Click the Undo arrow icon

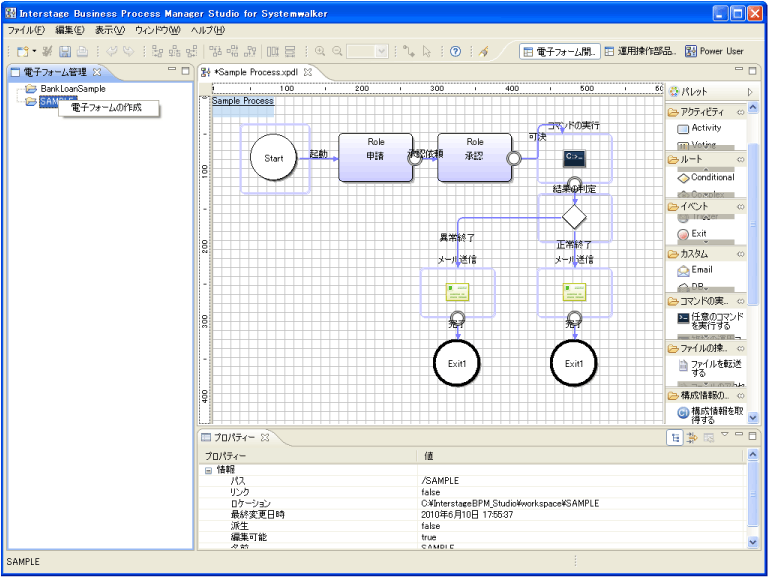[x=112, y=51]
